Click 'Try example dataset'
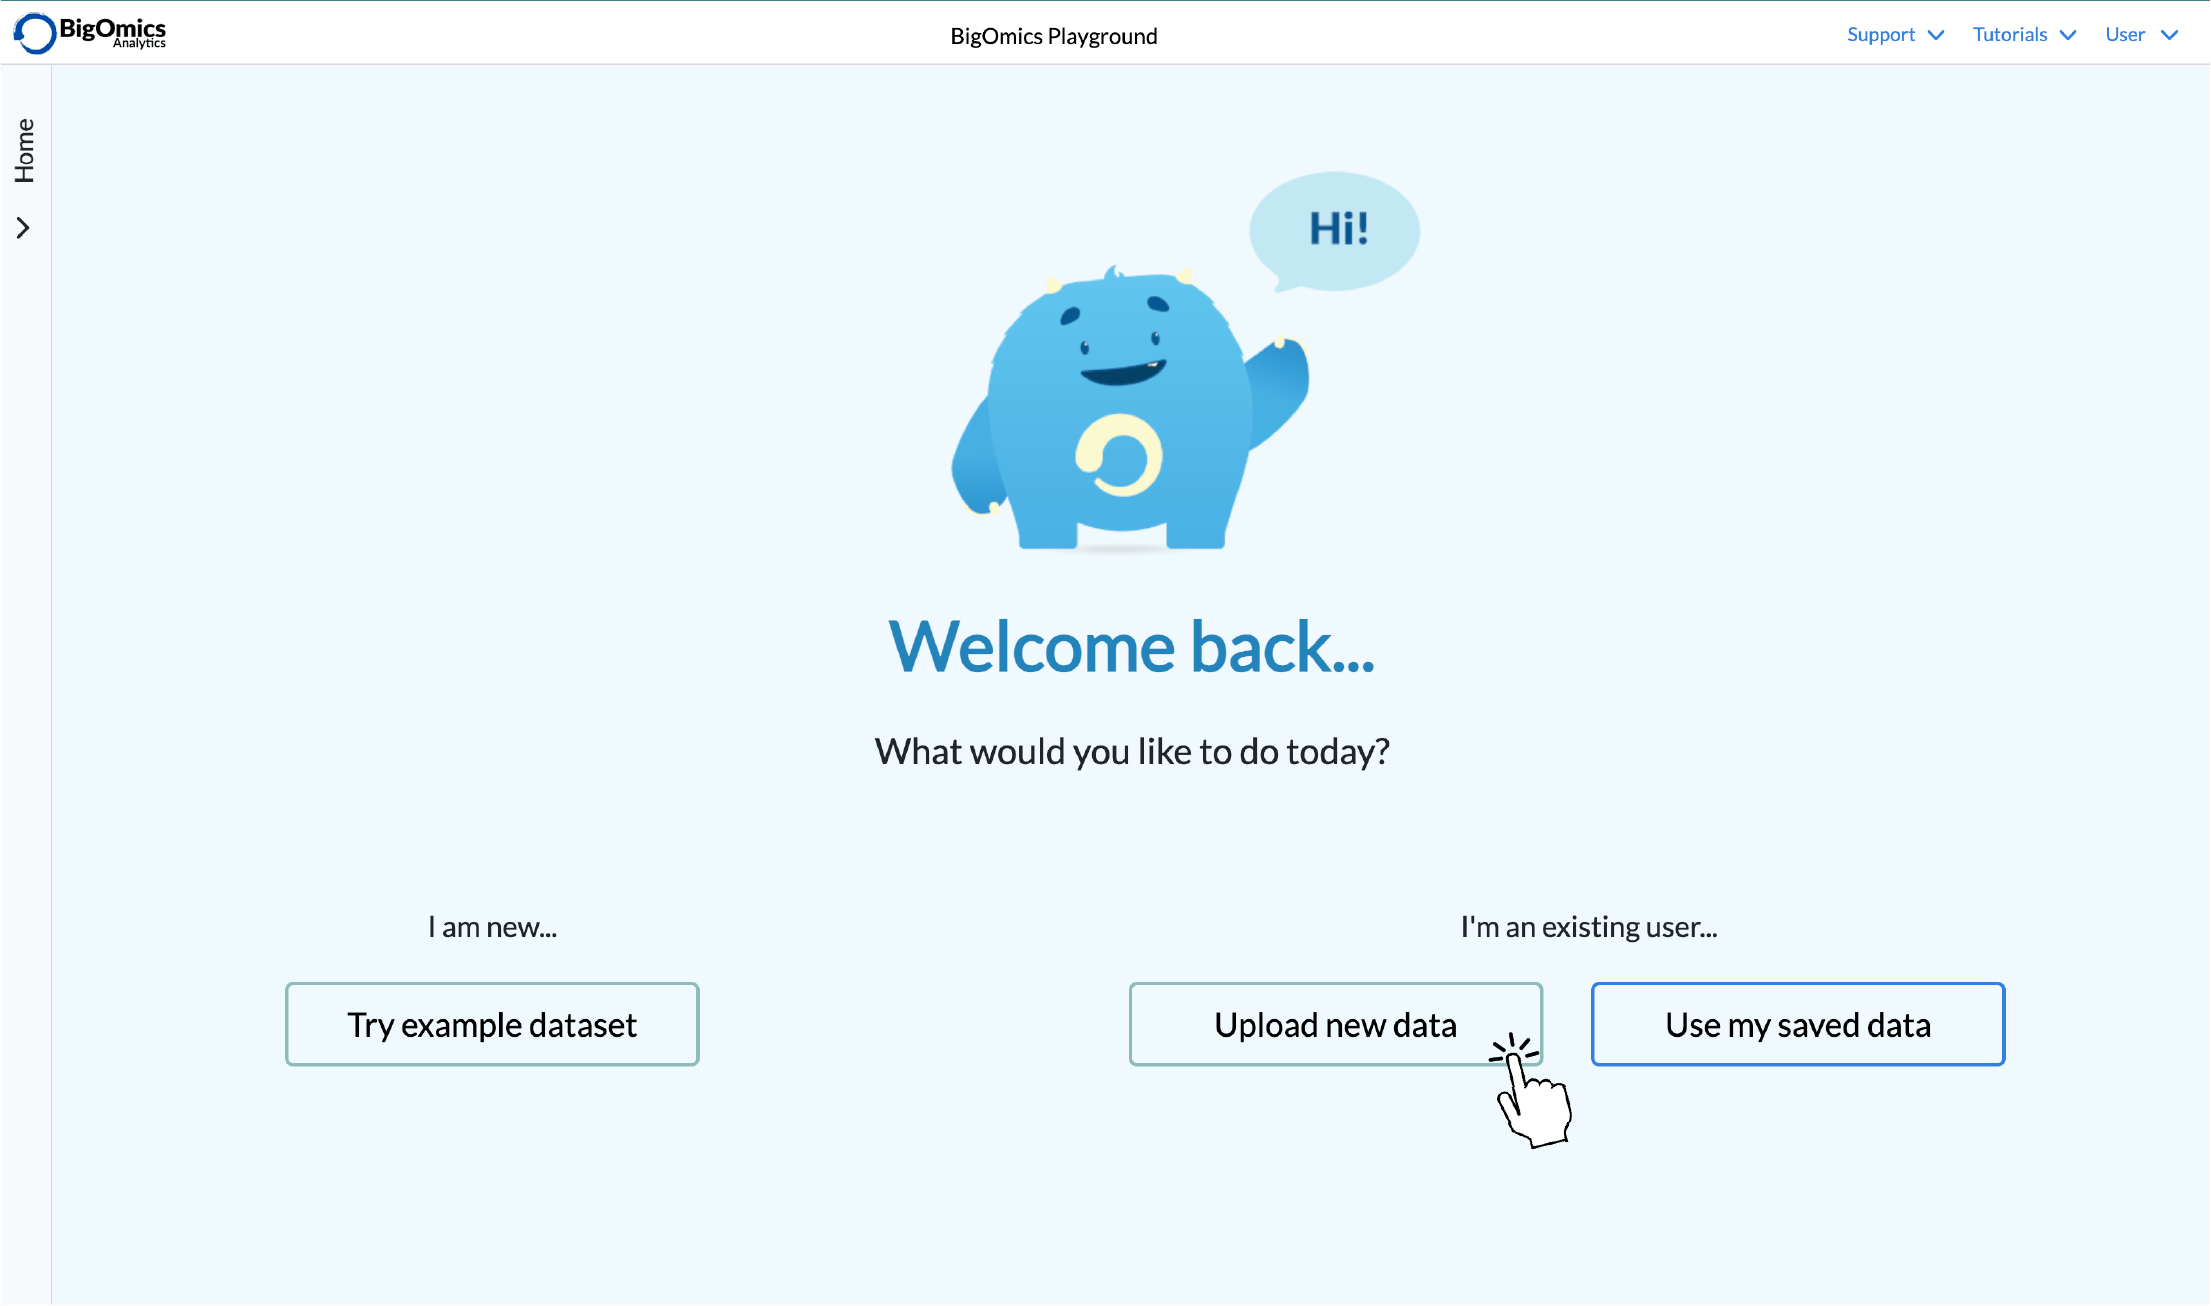The height and width of the screenshot is (1306, 2211). (491, 1024)
